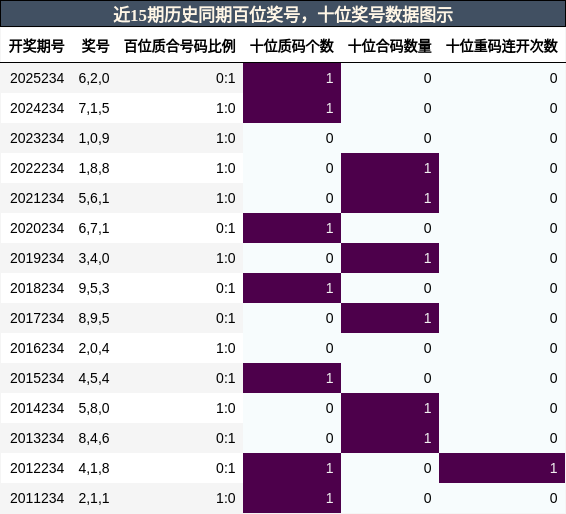566x514 pixels.
Task: Click prize number 6,2,0
Action: 94,78
